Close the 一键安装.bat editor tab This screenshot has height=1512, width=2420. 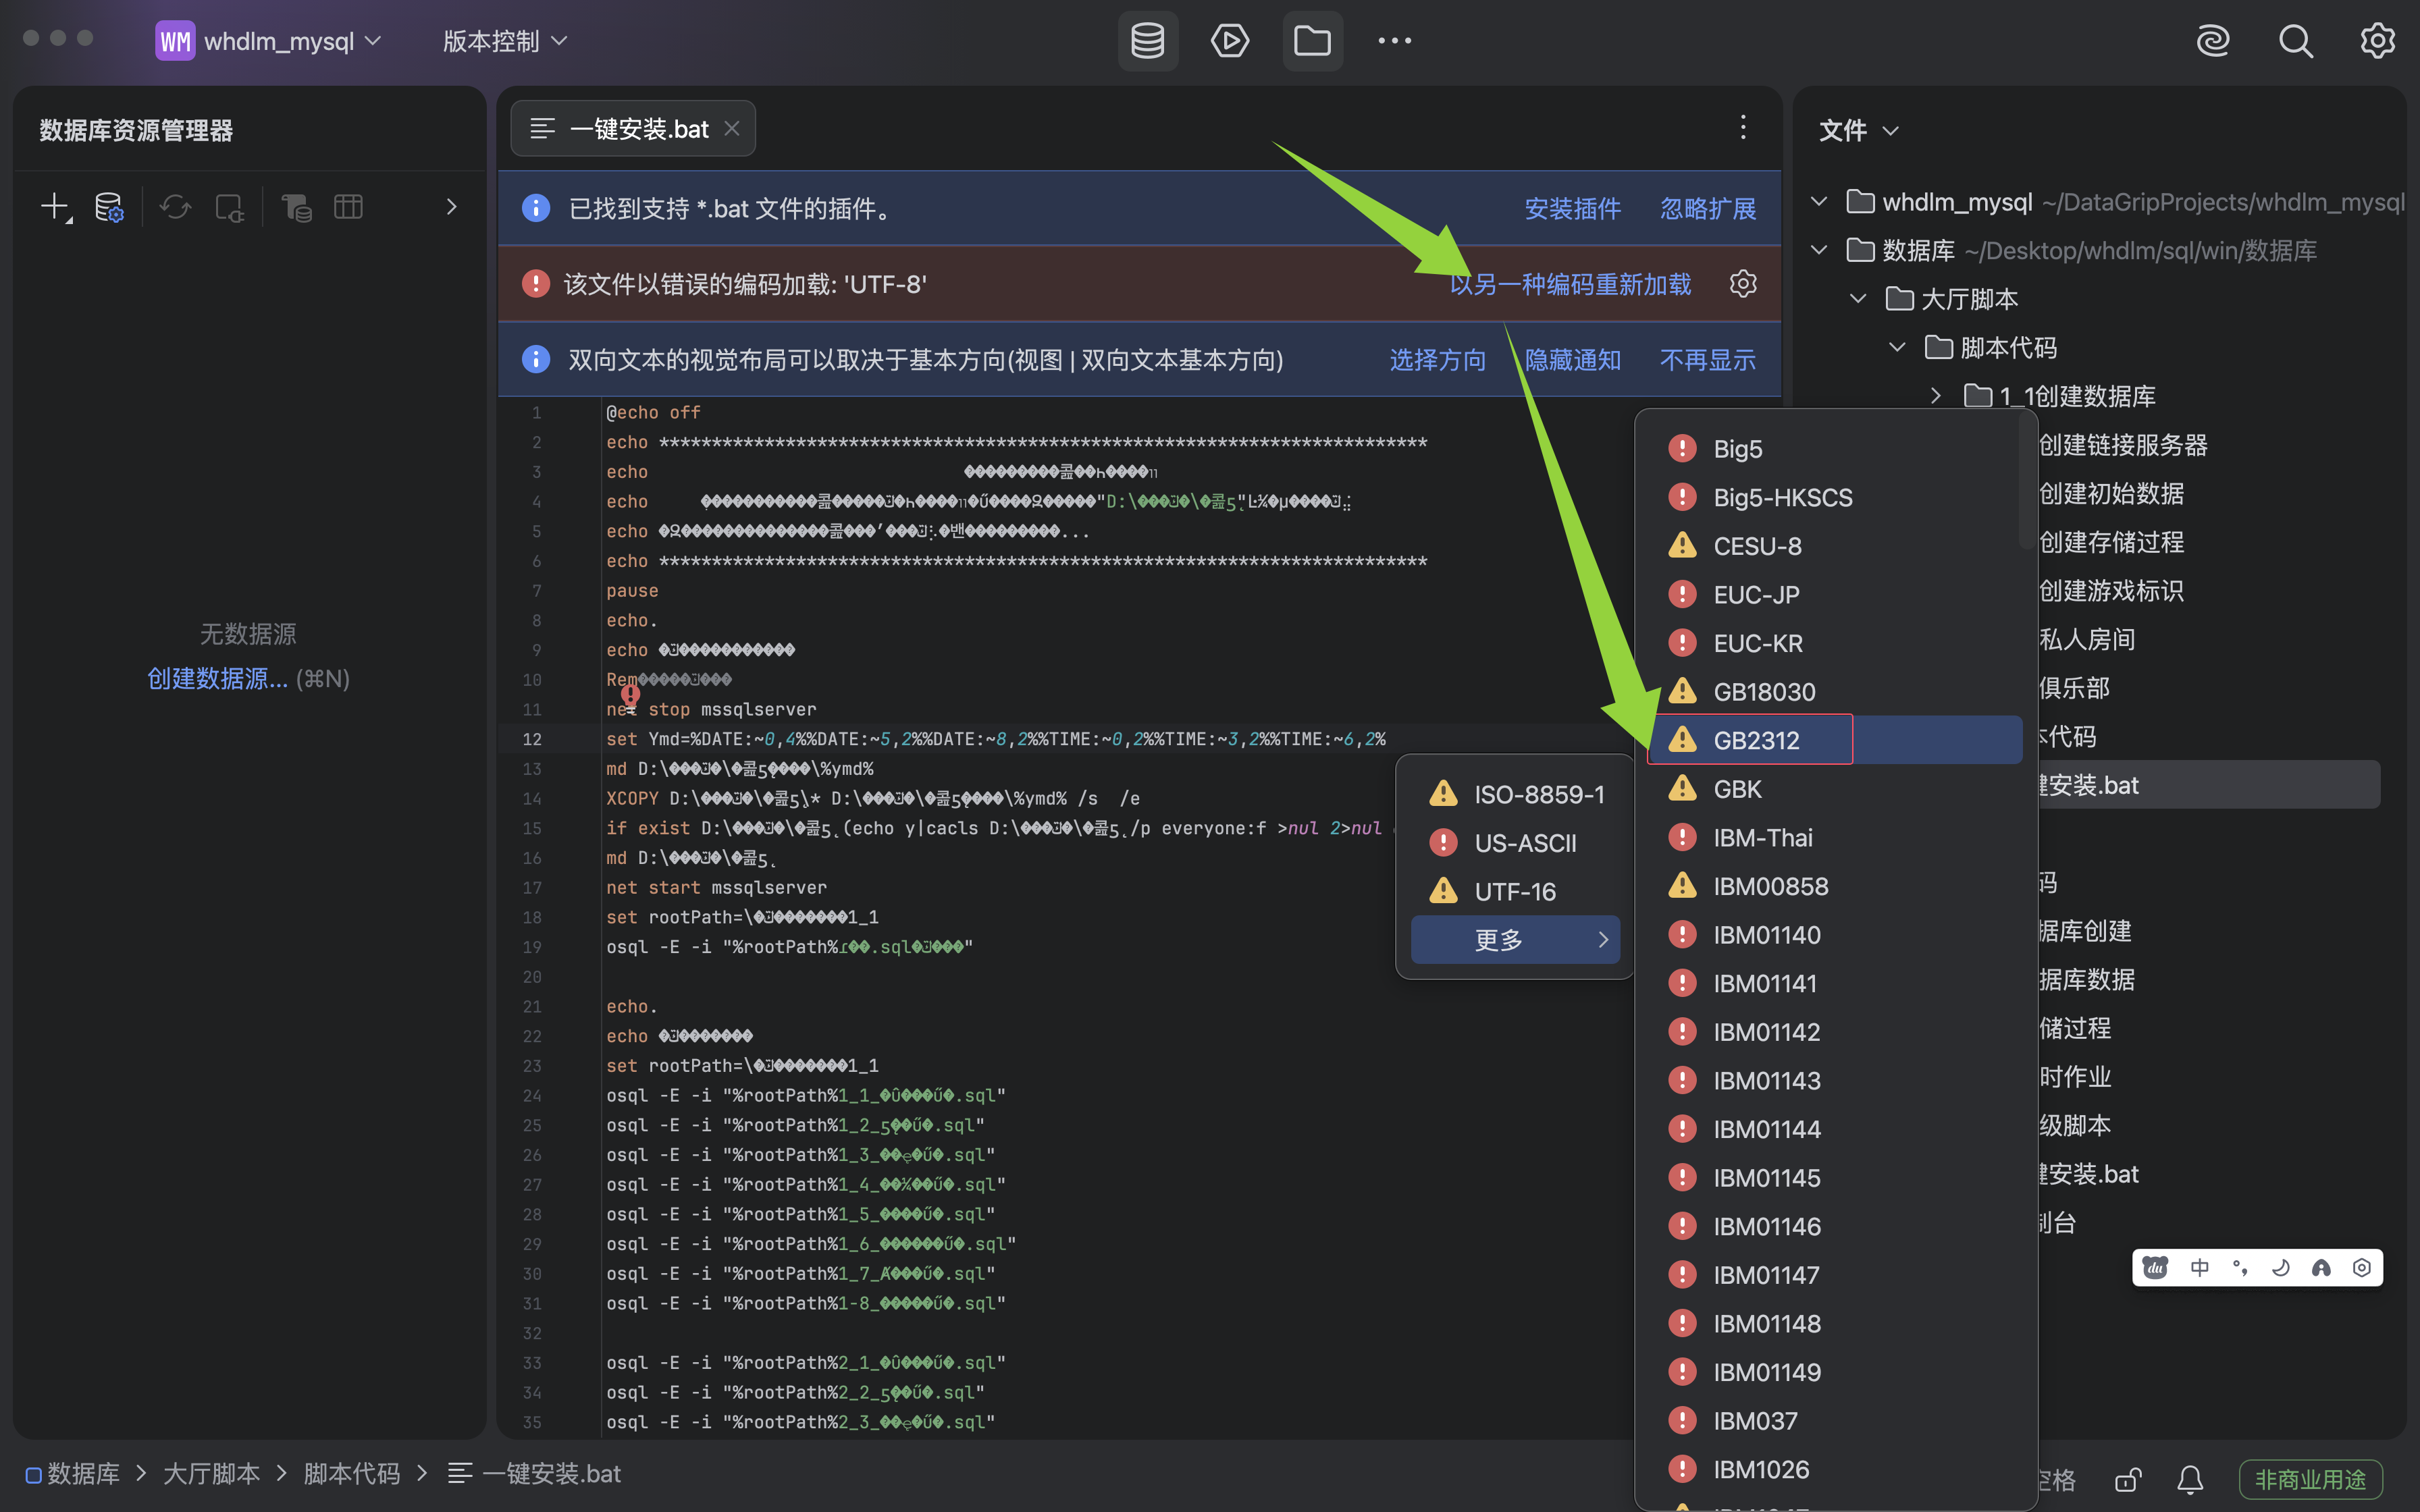coord(732,129)
